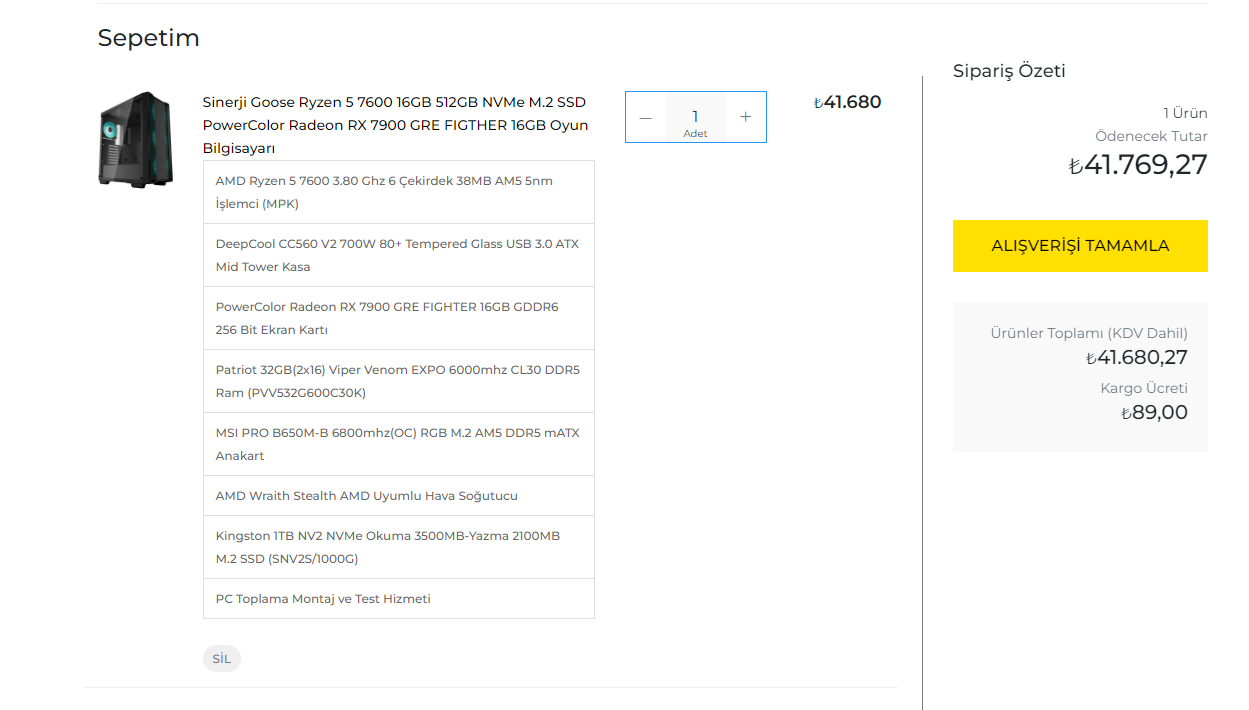Click the Sepetim heading
This screenshot has height=710, width=1249.
[x=149, y=38]
